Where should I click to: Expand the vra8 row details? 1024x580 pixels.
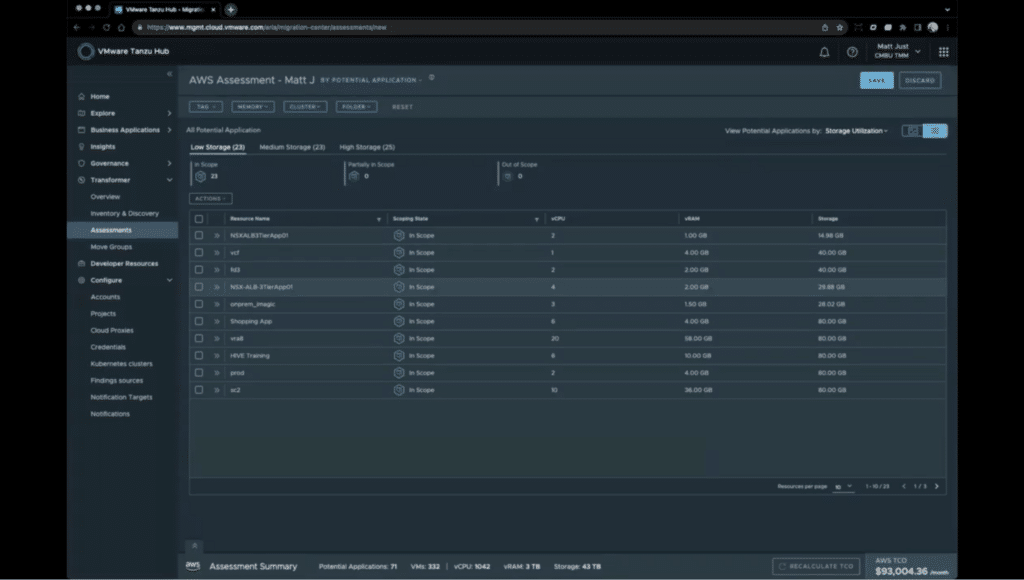pos(217,339)
